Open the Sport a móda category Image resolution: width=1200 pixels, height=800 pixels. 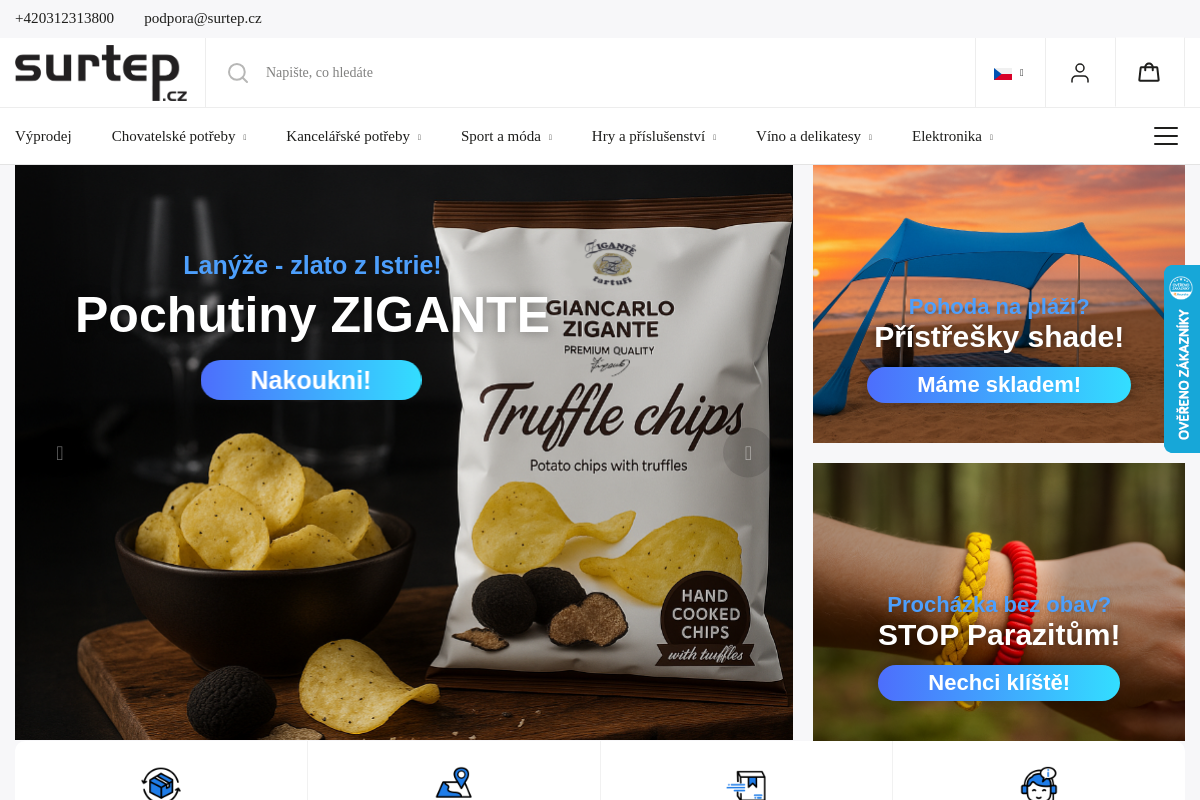(x=506, y=136)
